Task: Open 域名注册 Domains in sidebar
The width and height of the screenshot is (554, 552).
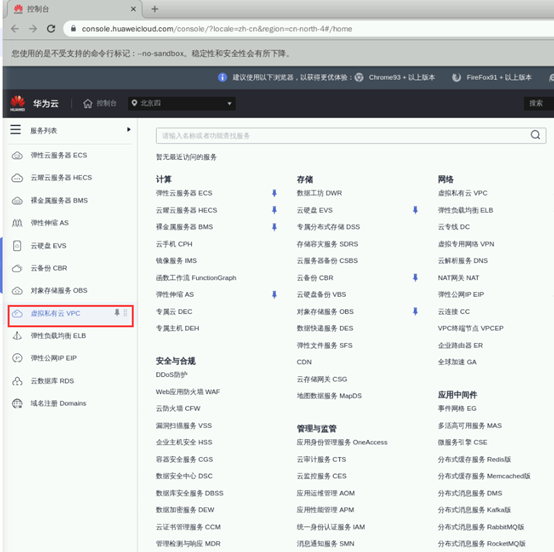Action: [x=58, y=403]
